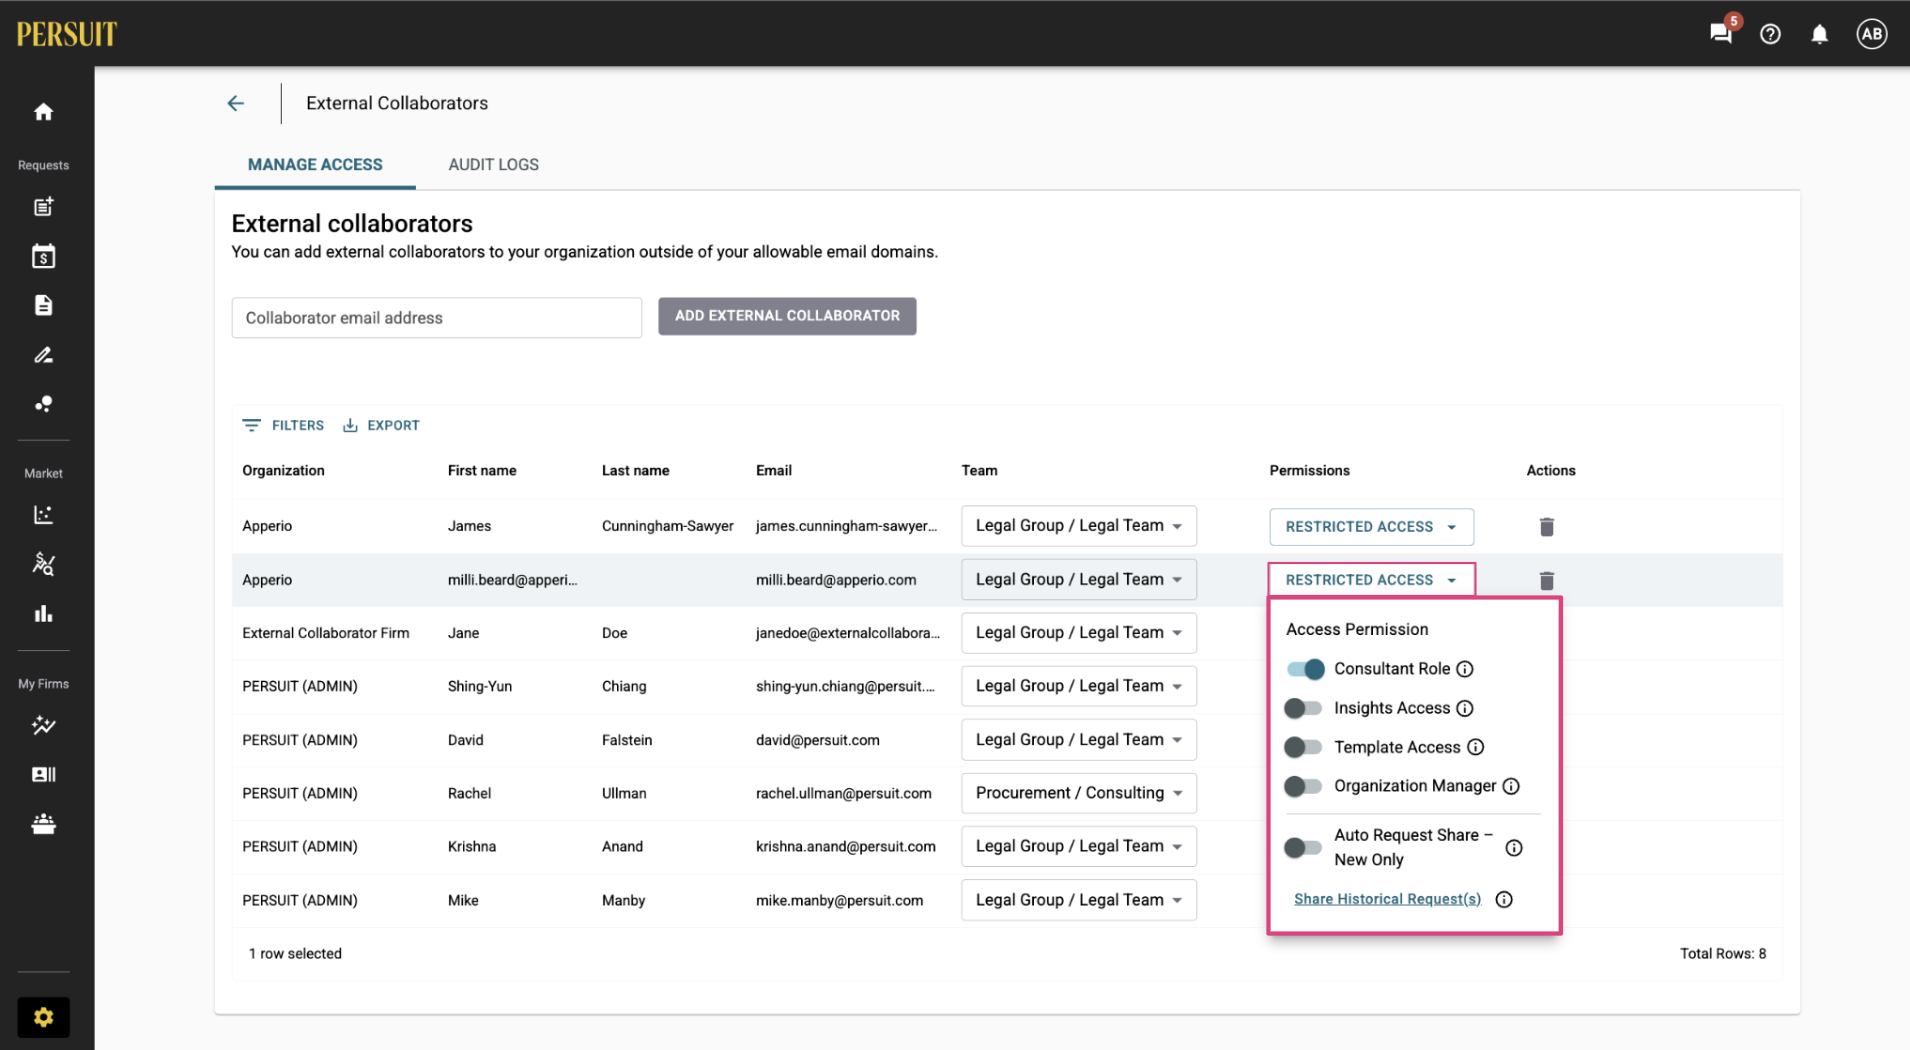Image resolution: width=1910 pixels, height=1050 pixels.
Task: Sort by the Email column header
Action: point(774,471)
